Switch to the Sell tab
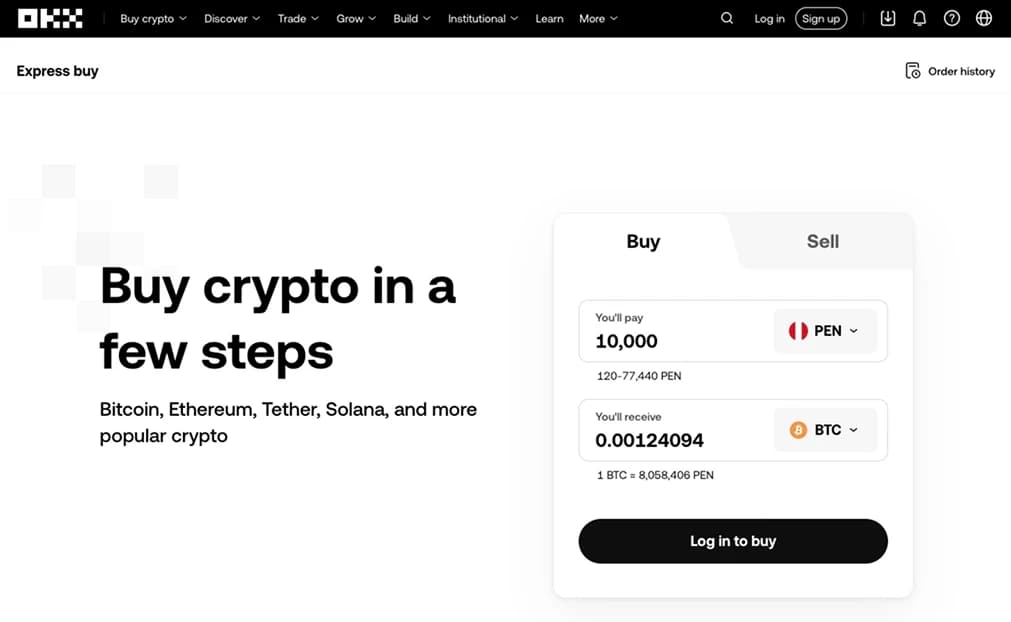Viewport: 1011px width, 622px height. pos(823,241)
